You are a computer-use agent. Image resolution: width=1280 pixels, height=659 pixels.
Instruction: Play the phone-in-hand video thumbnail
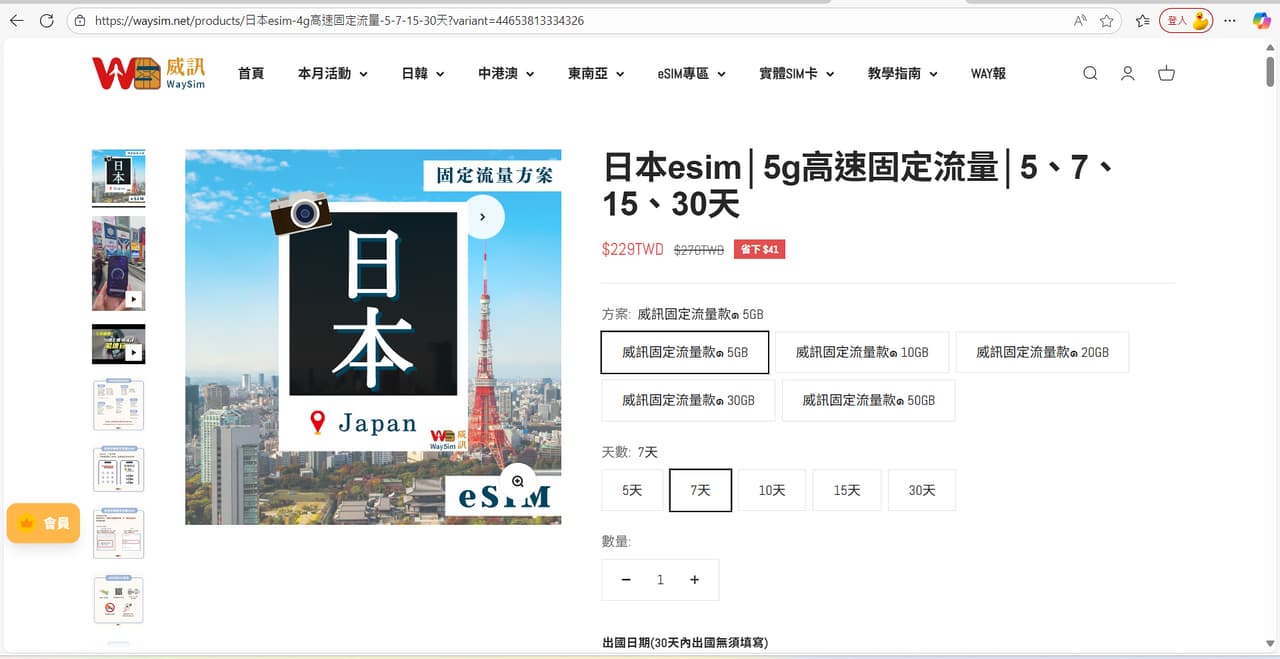[x=118, y=263]
